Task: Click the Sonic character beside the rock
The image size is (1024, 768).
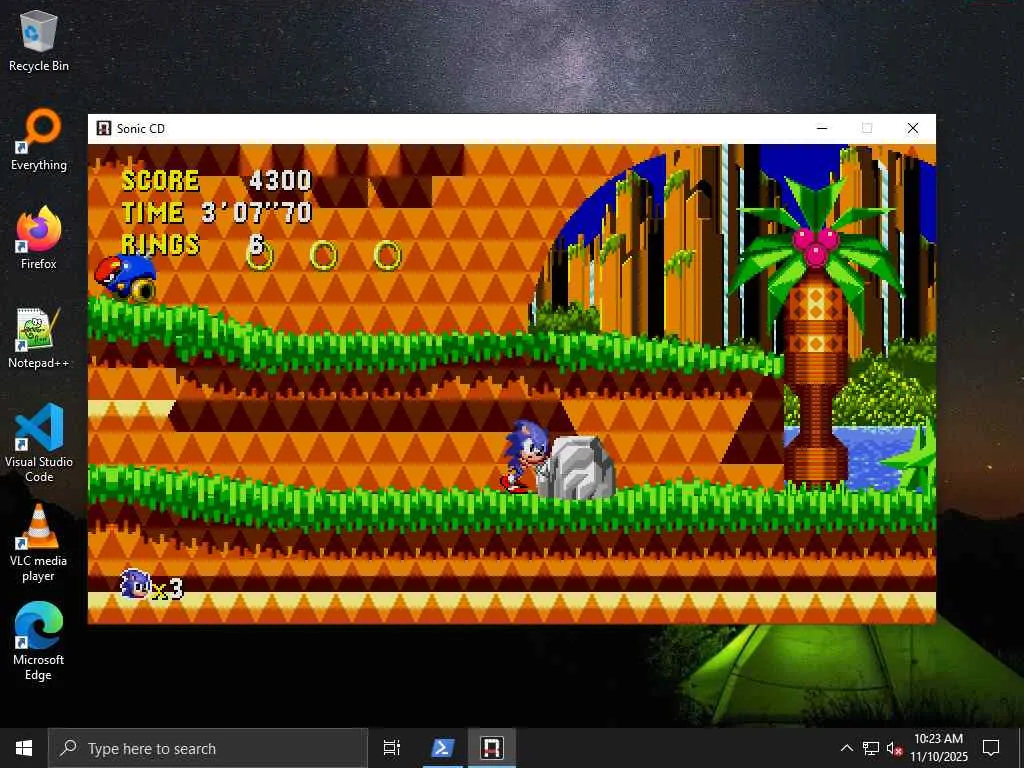Action: click(x=524, y=455)
